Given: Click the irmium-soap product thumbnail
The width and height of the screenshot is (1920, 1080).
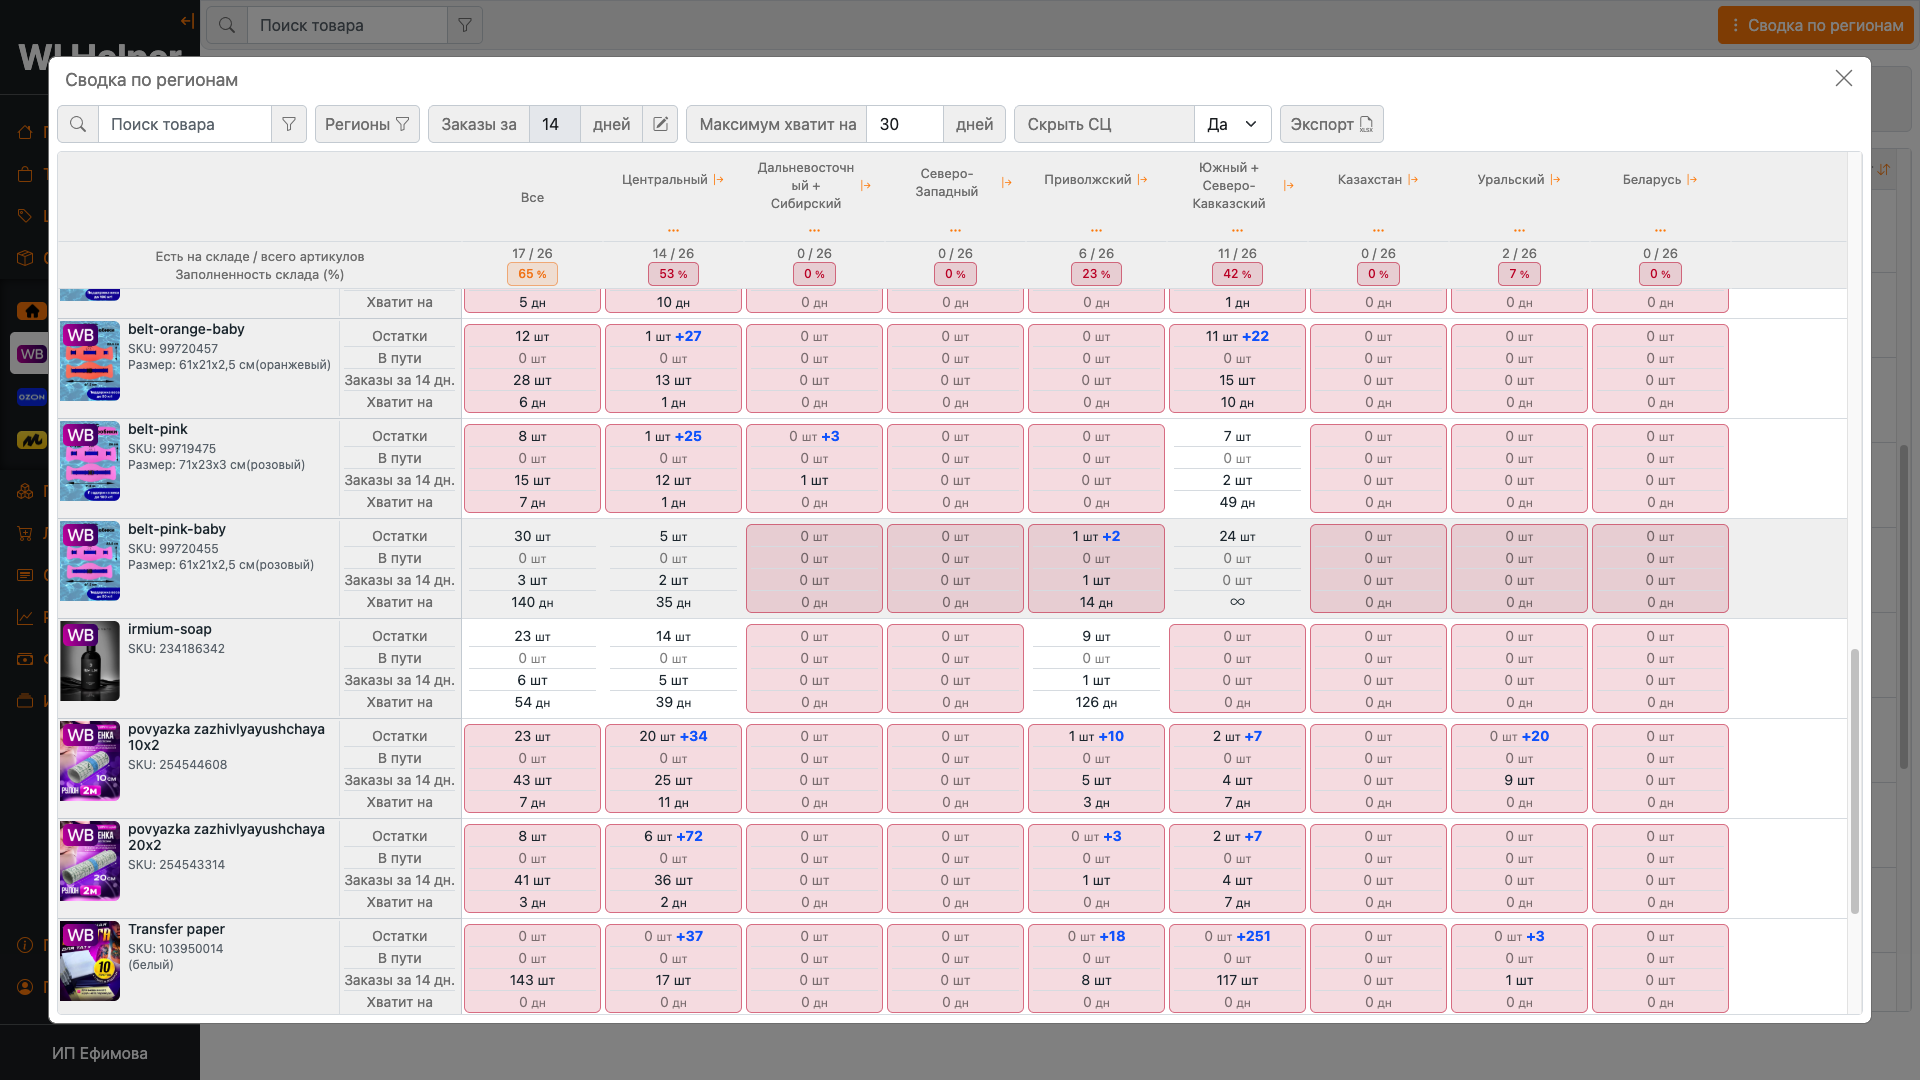Looking at the screenshot, I should (90, 661).
